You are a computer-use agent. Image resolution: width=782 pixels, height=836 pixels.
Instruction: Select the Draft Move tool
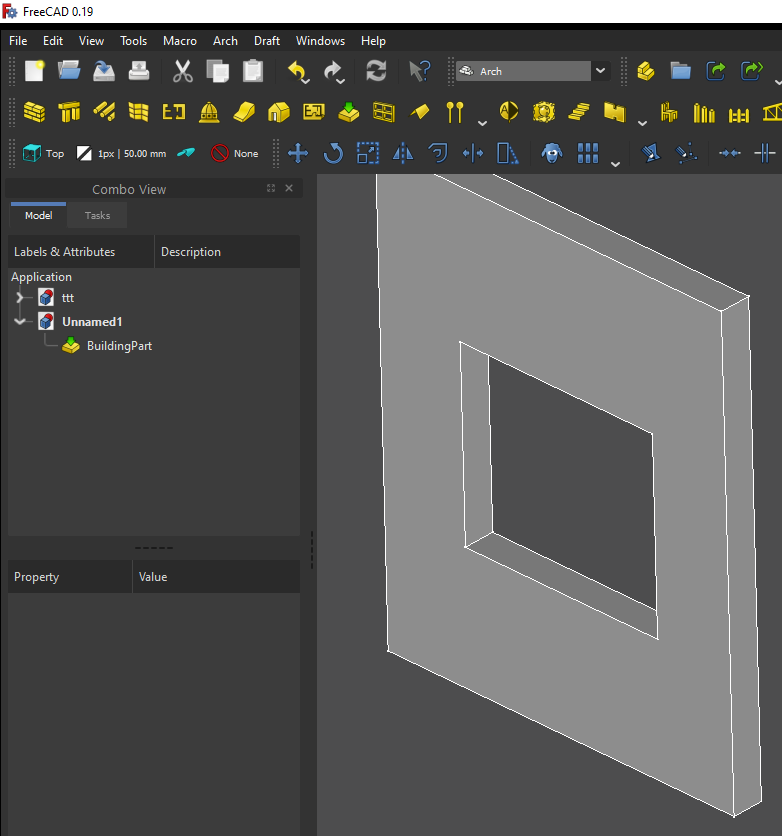click(297, 154)
